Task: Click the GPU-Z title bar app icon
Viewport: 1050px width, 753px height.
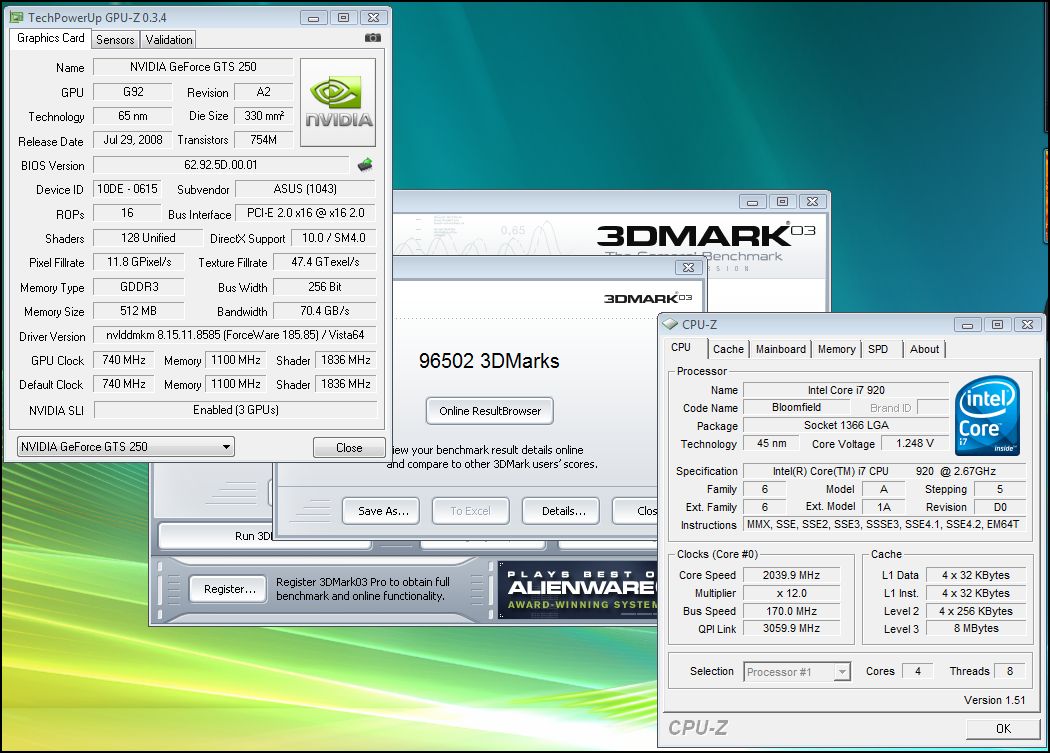Action: click(17, 17)
